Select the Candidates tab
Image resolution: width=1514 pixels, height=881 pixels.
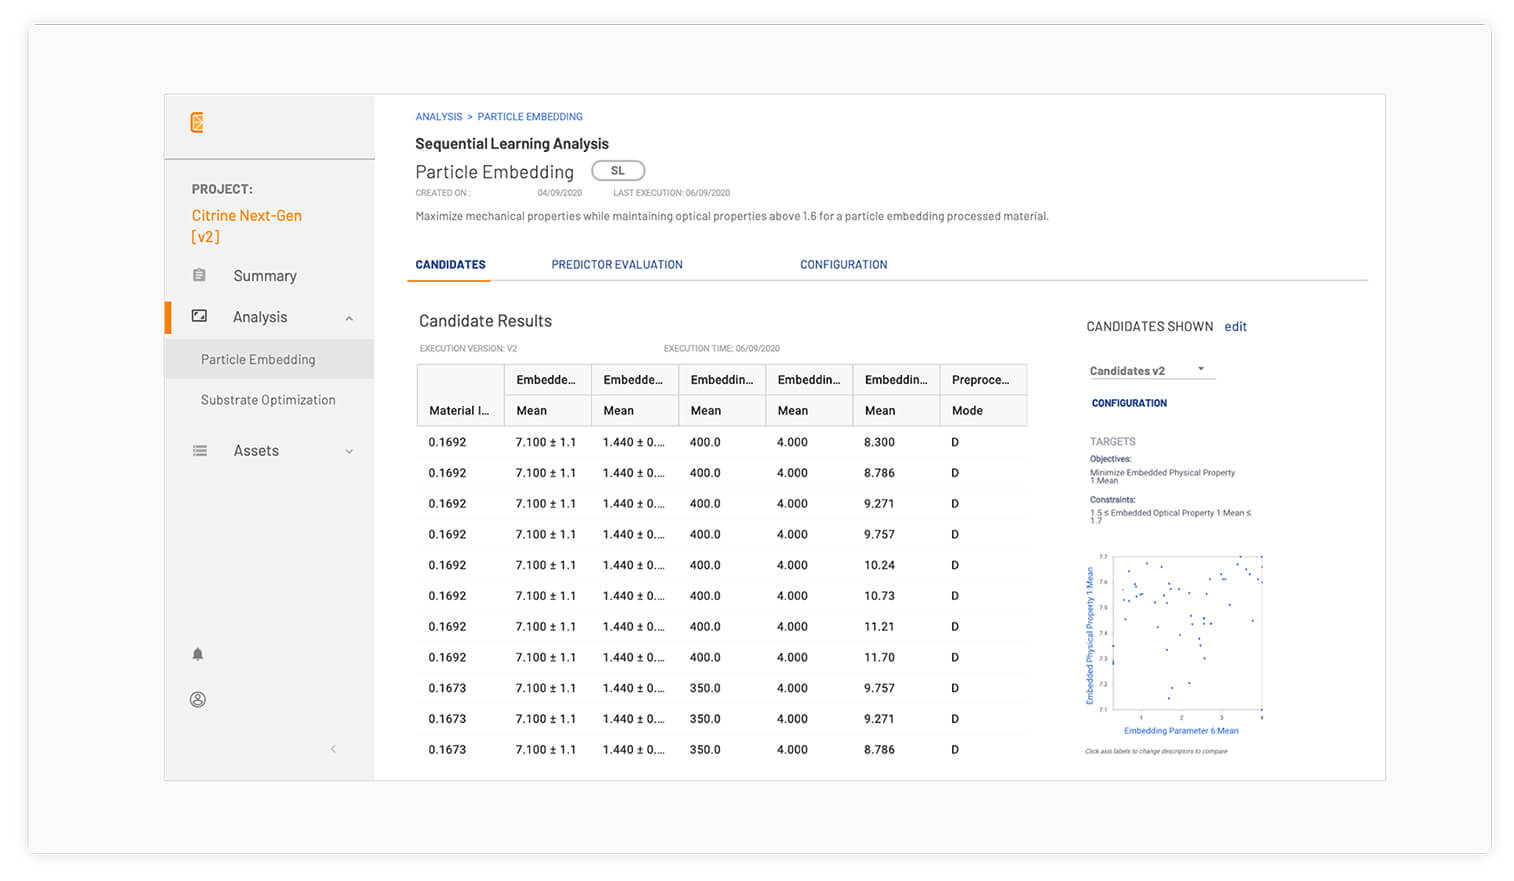(450, 265)
